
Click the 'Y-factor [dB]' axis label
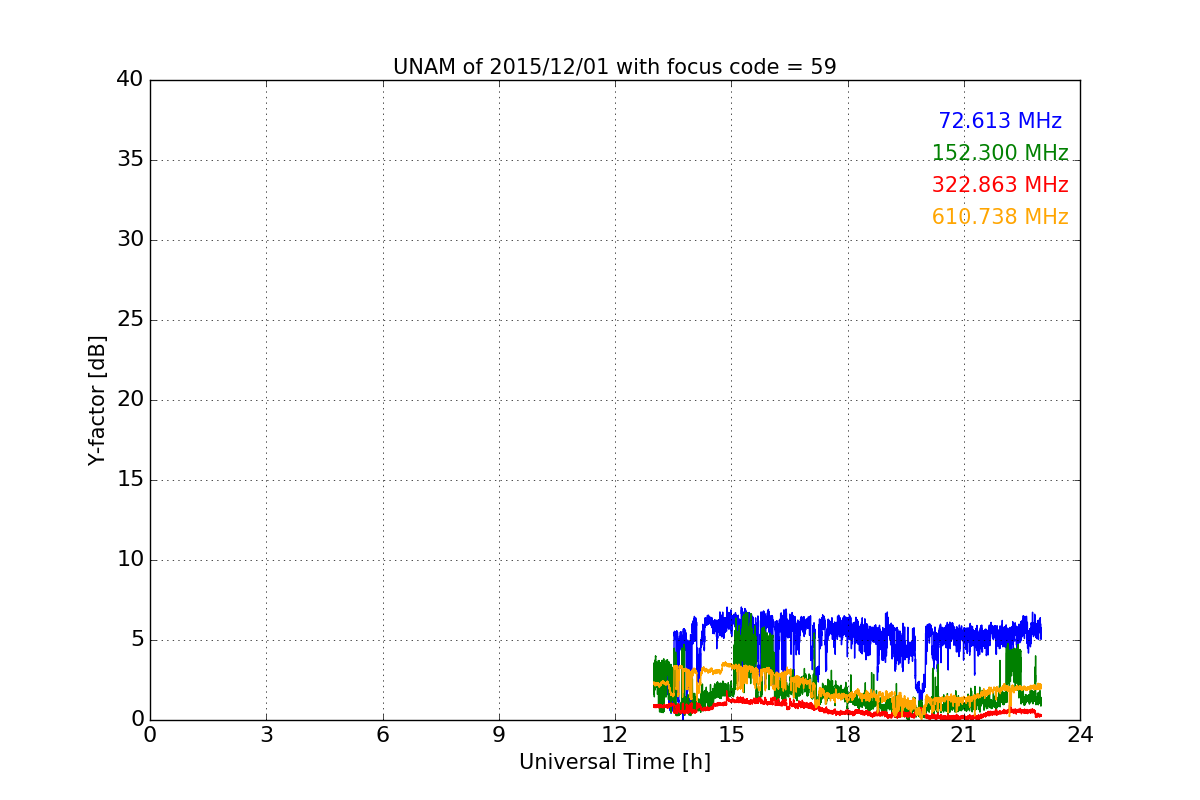[x=97, y=400]
